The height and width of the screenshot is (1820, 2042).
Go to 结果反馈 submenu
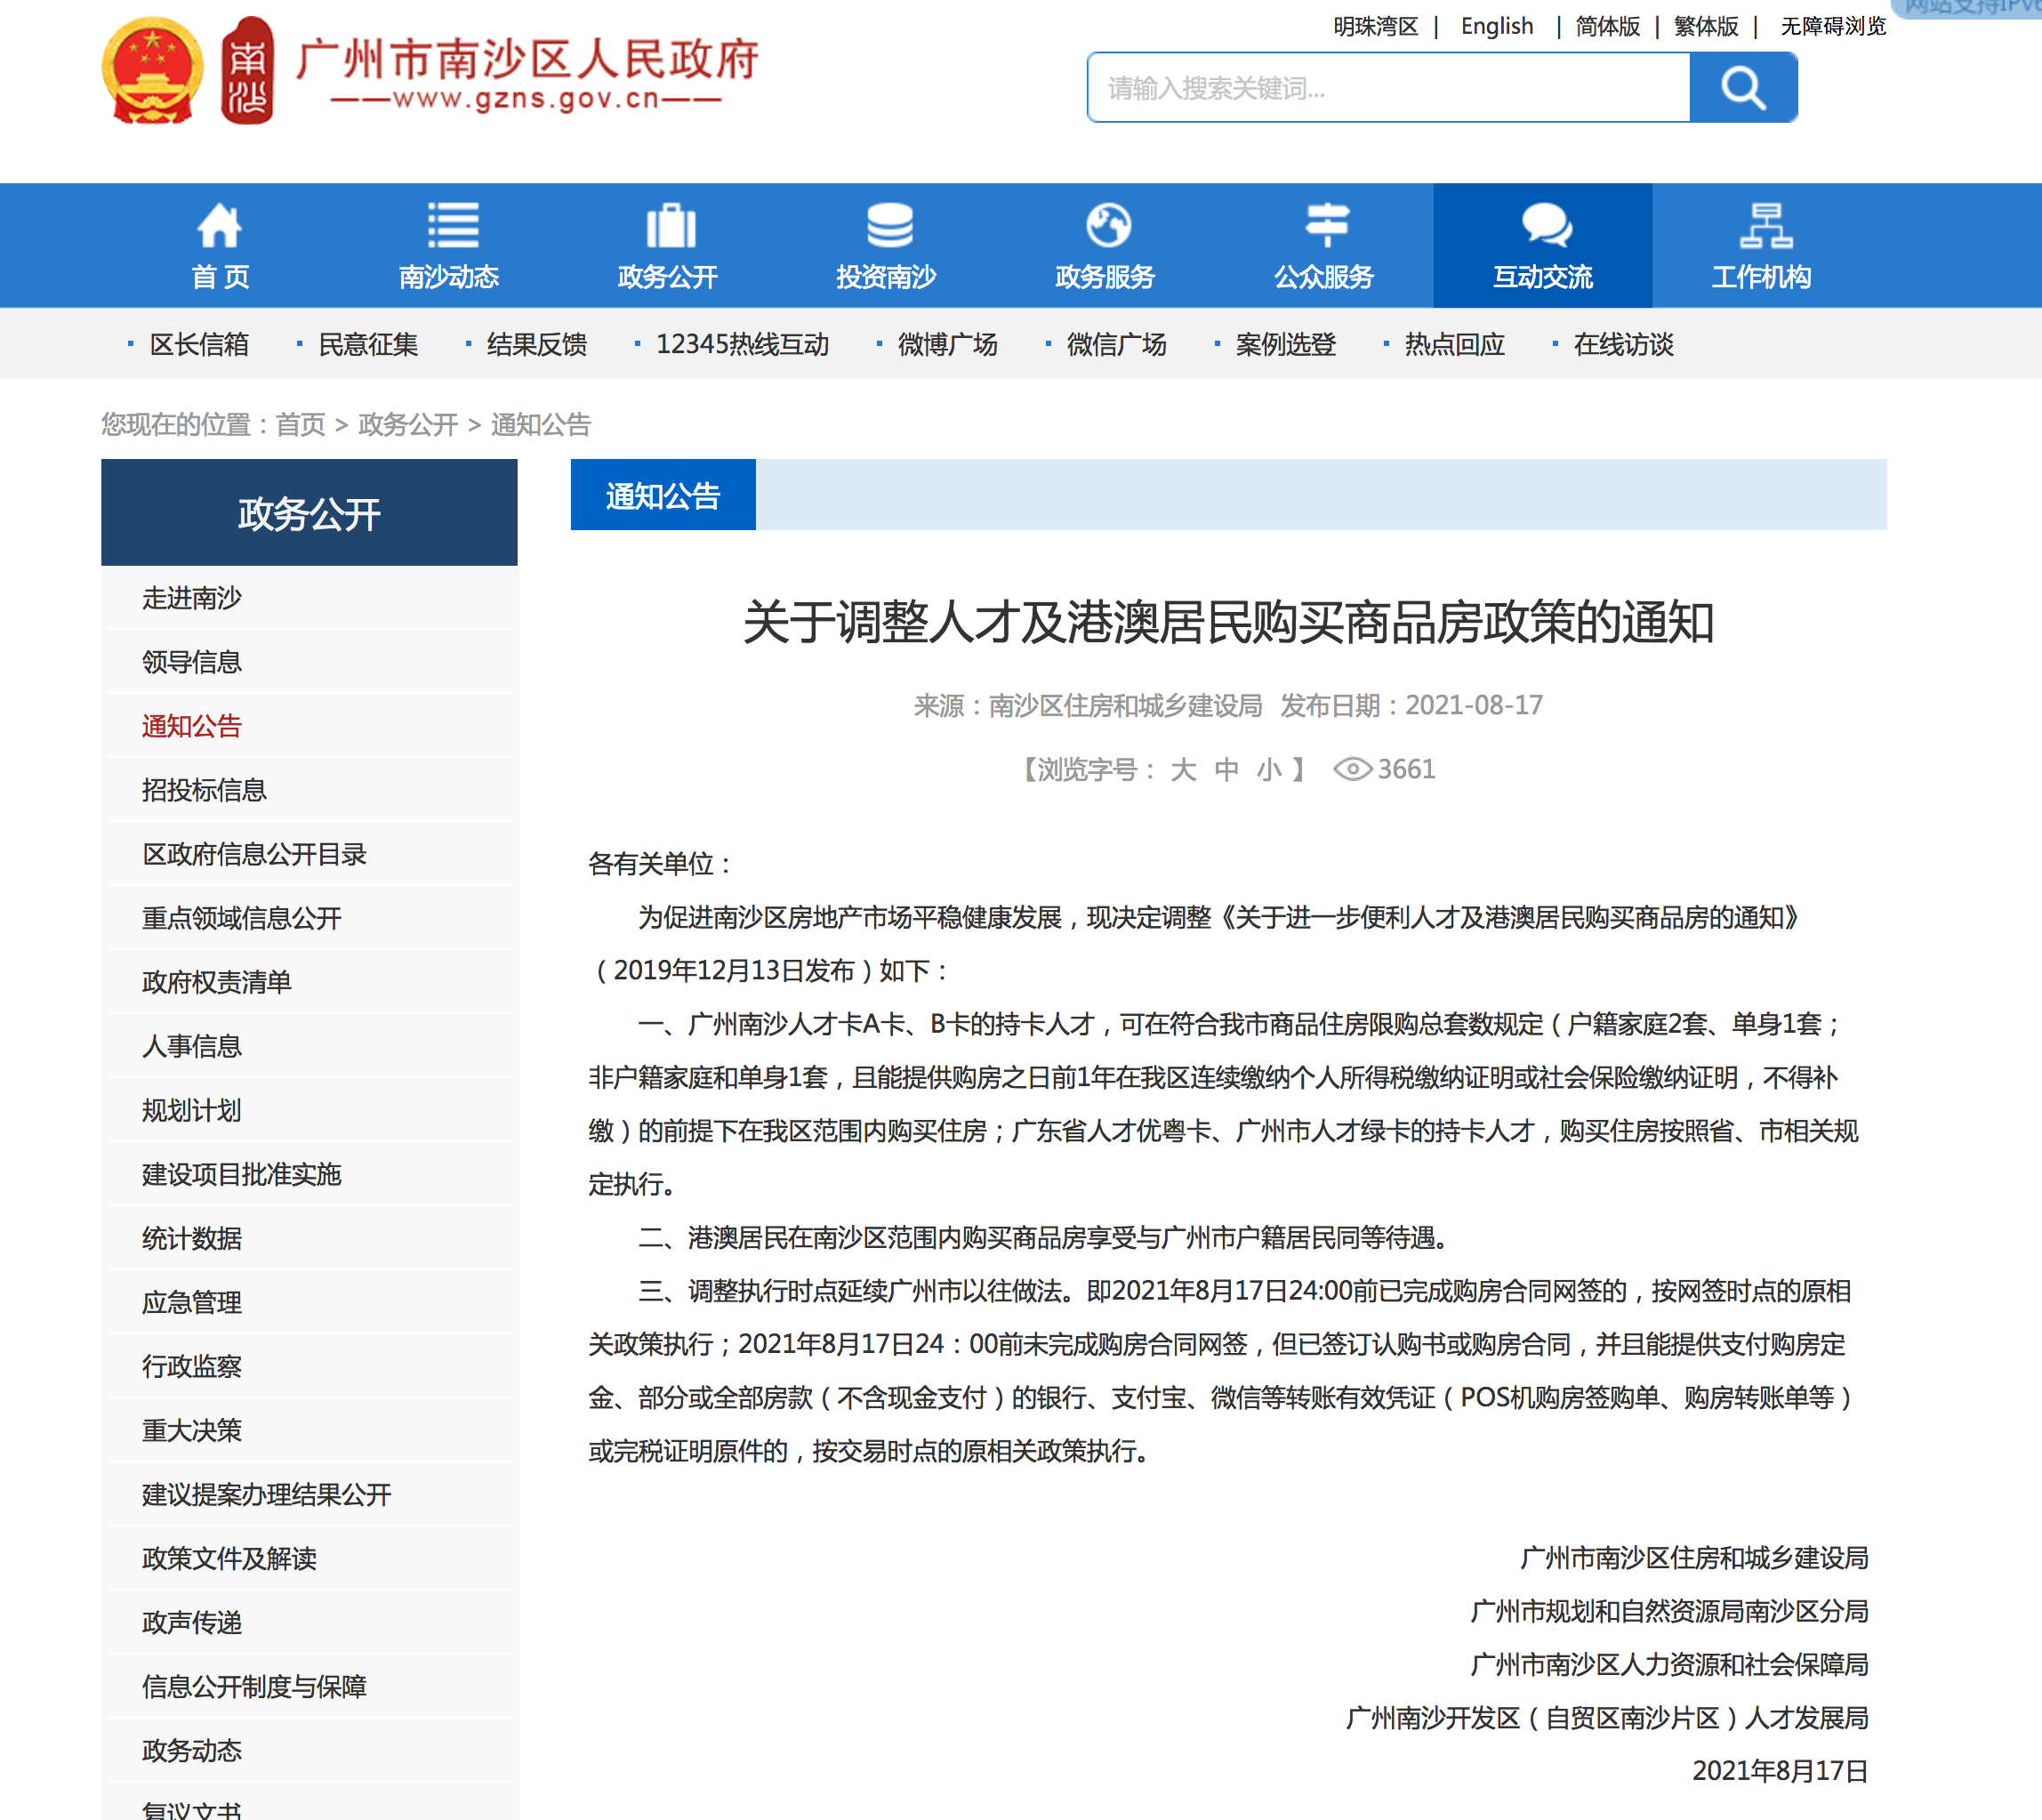(x=537, y=345)
